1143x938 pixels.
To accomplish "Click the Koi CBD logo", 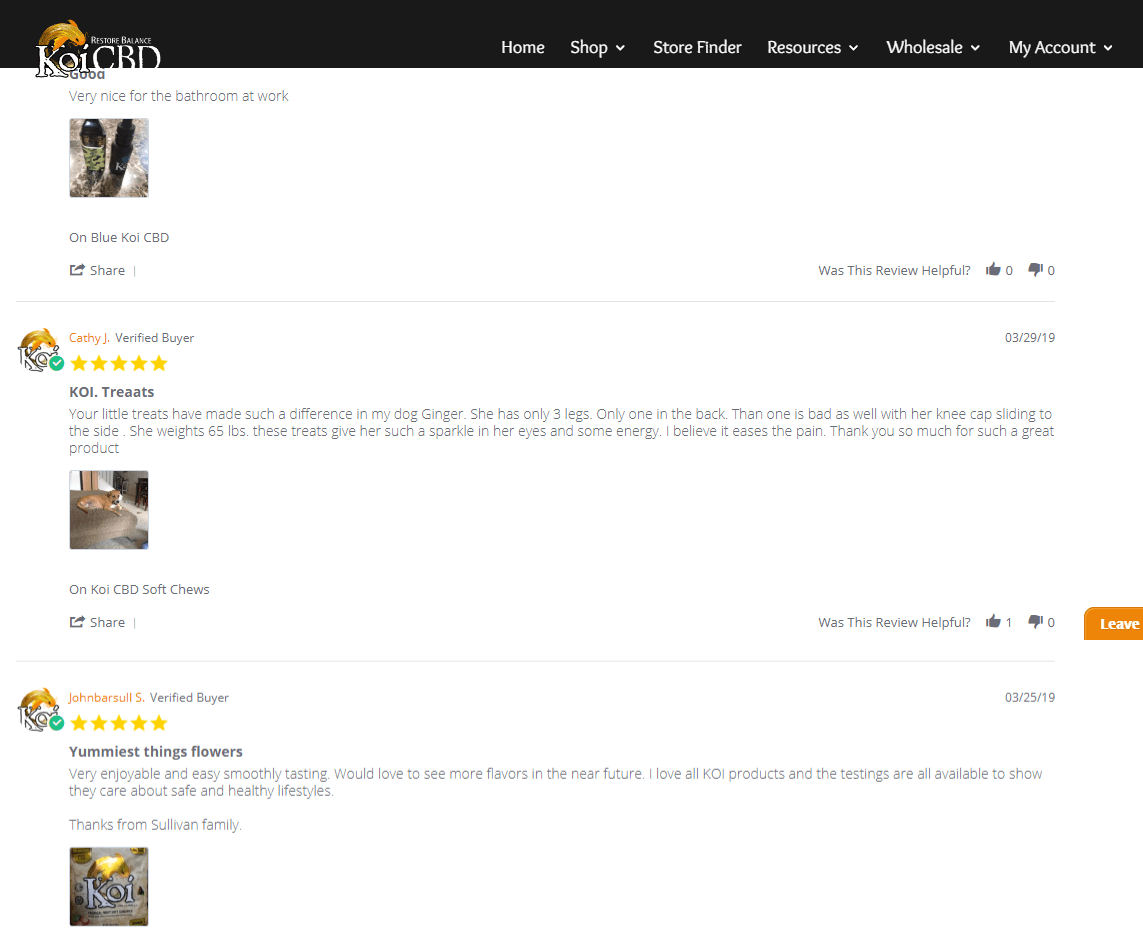I will point(98,49).
